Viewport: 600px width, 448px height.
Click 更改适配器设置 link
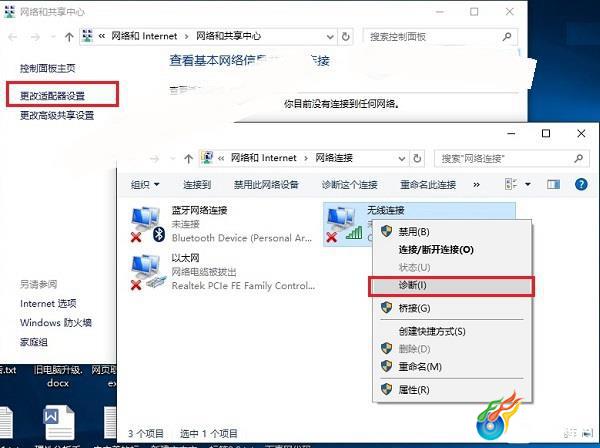[x=52, y=96]
